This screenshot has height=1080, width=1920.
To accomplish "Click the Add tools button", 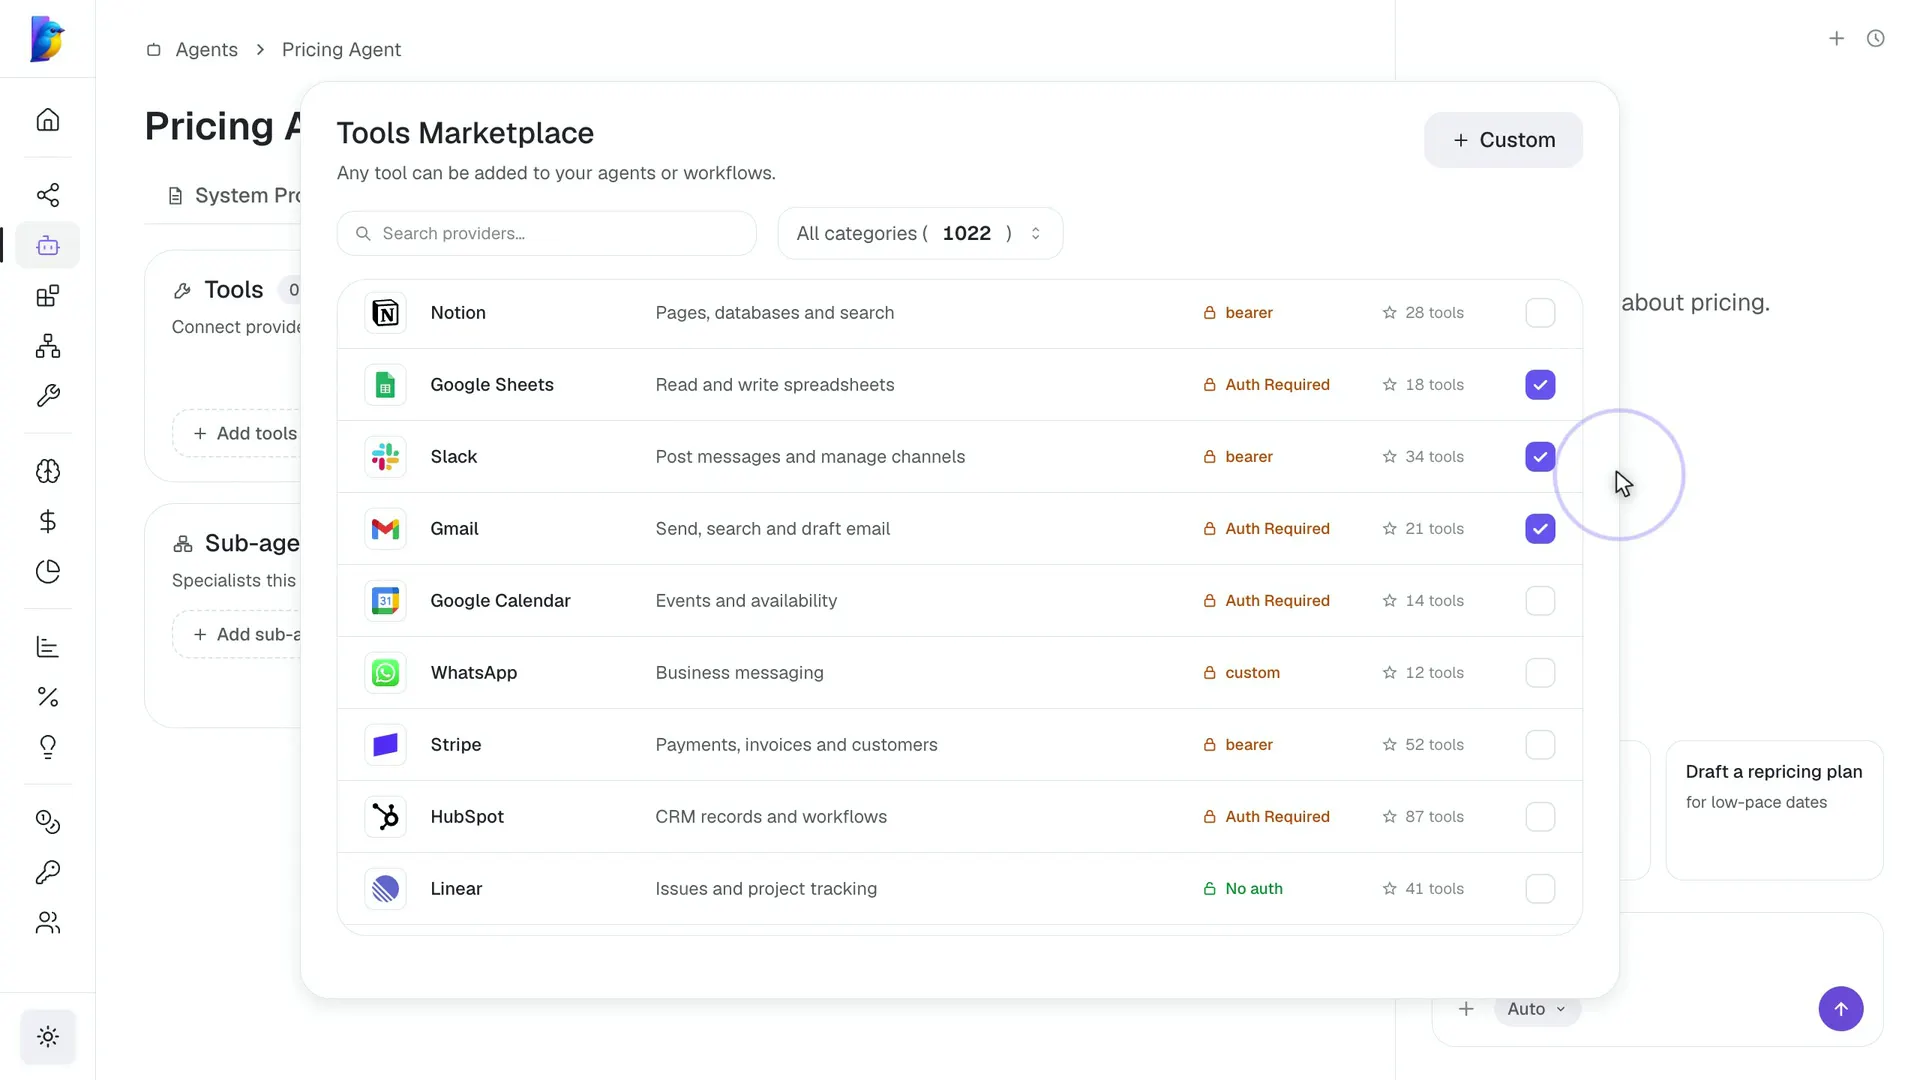I will tap(236, 433).
